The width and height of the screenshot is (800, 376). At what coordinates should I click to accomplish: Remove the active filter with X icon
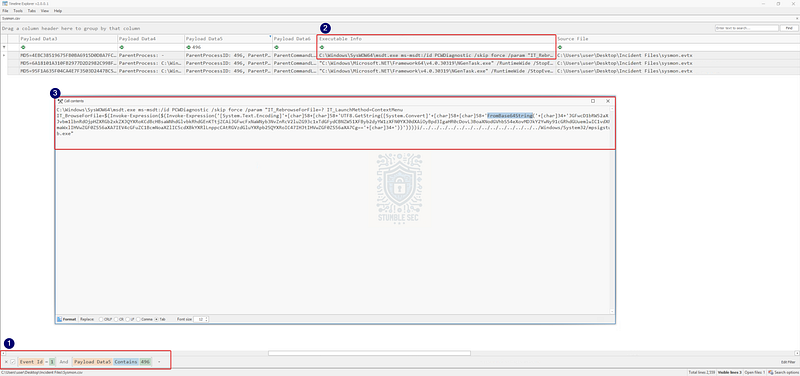(6, 362)
